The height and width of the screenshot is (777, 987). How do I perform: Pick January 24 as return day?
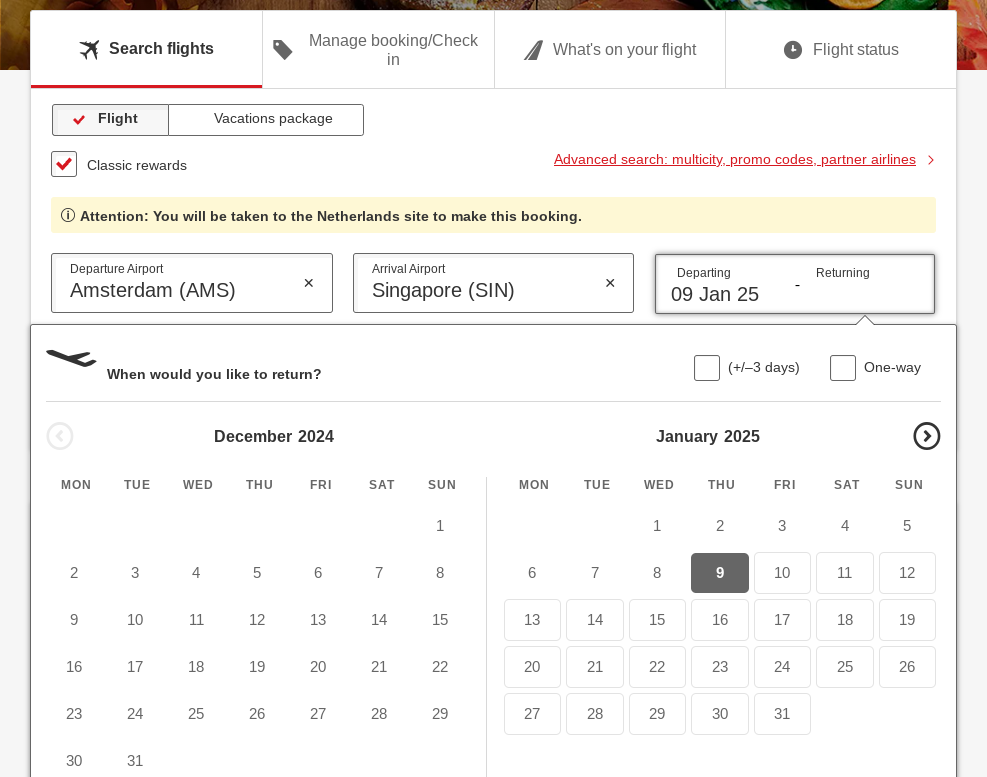point(782,667)
